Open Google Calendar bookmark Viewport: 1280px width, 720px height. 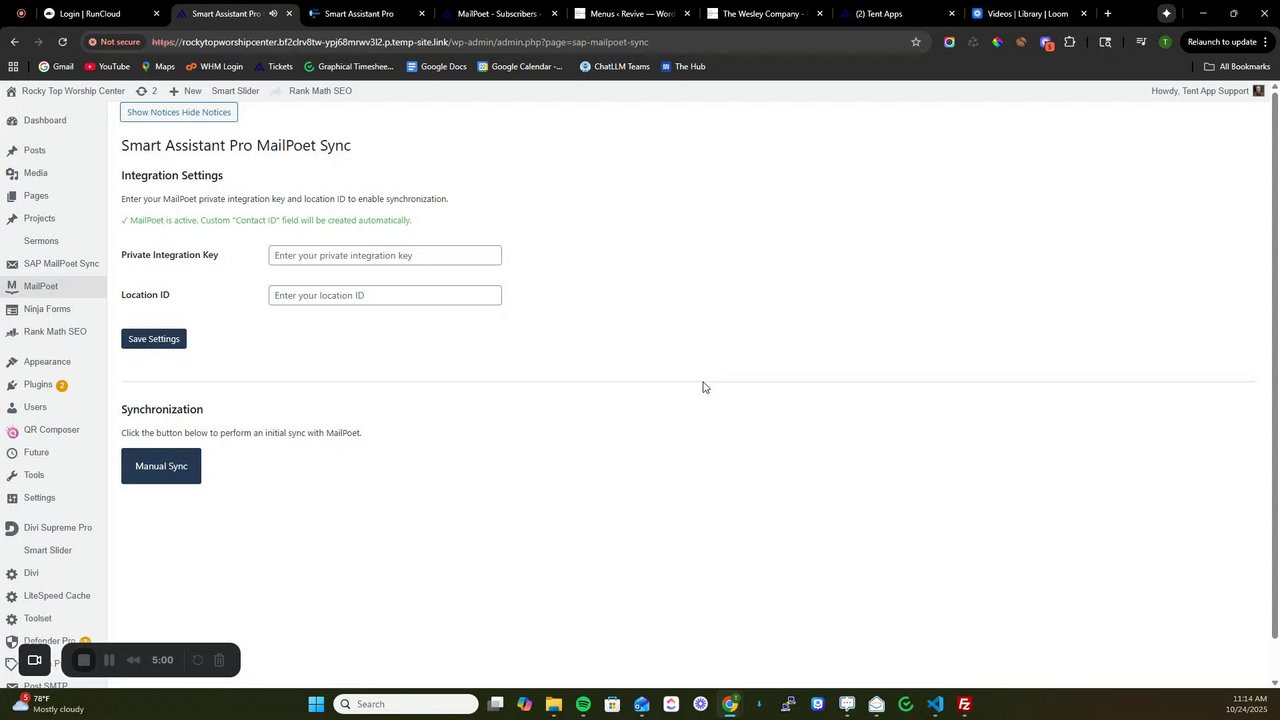click(x=520, y=67)
